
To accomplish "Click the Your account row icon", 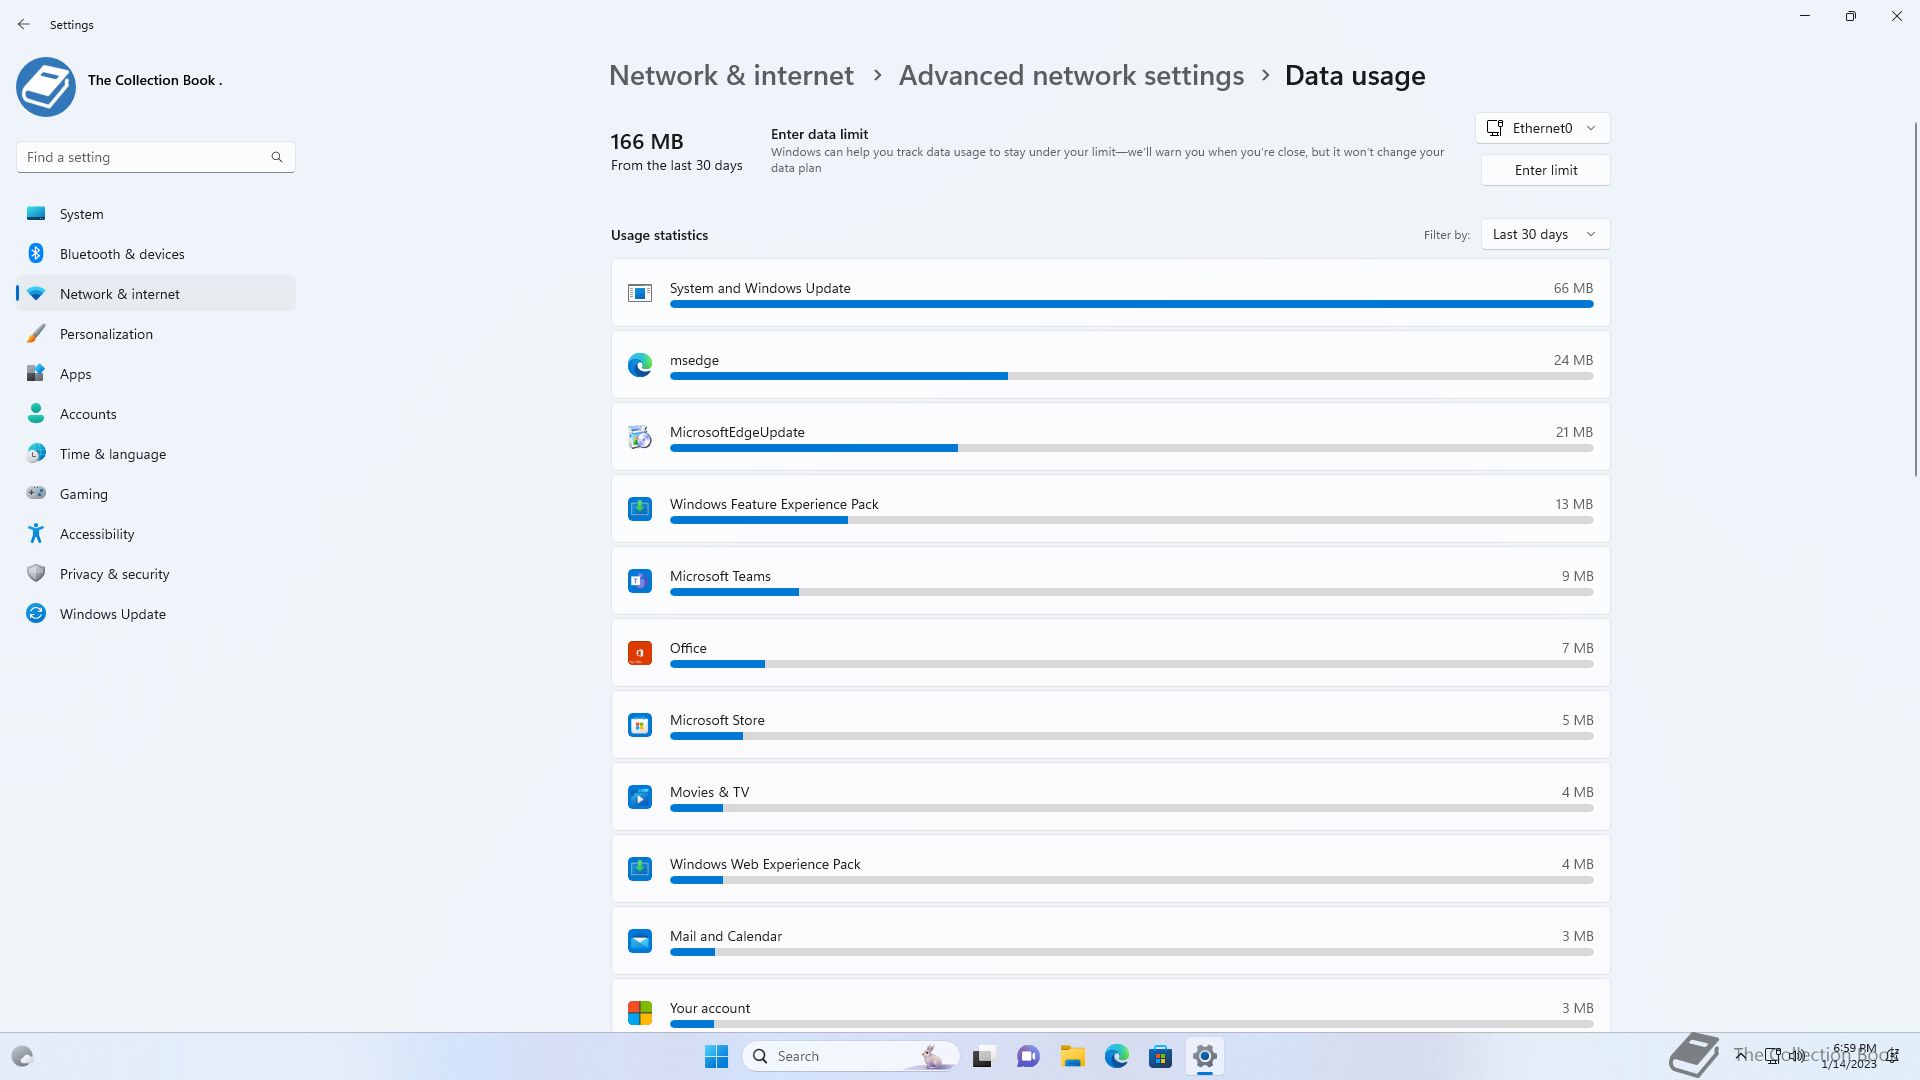I will coord(640,1013).
